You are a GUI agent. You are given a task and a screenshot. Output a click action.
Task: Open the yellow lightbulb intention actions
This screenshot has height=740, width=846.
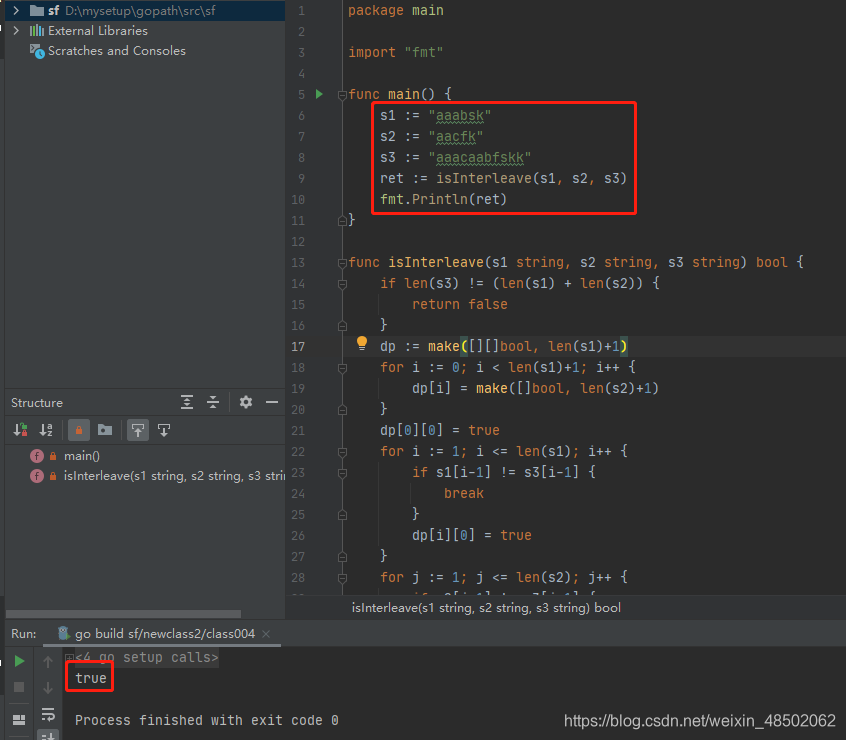tap(361, 343)
